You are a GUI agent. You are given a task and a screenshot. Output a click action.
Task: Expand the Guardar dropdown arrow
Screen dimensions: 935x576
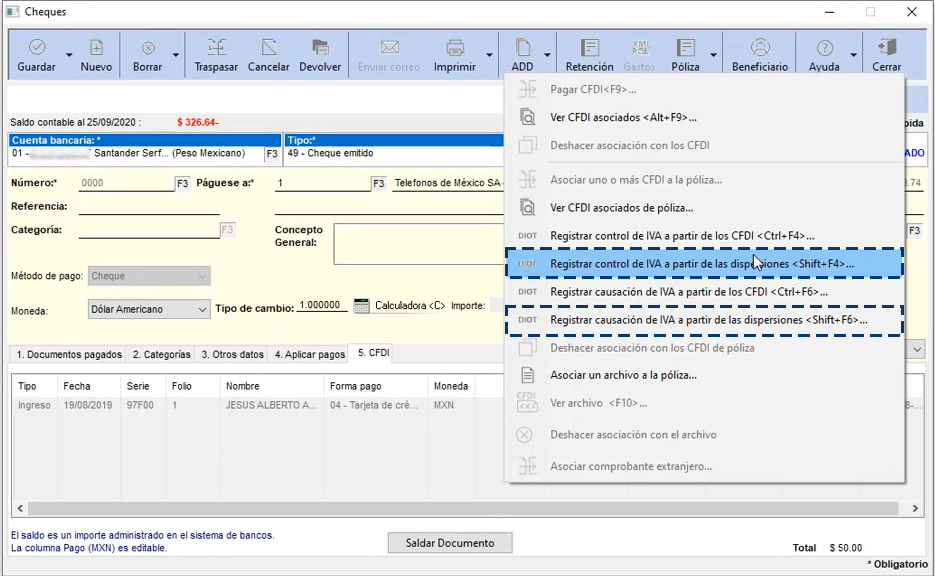[69, 55]
